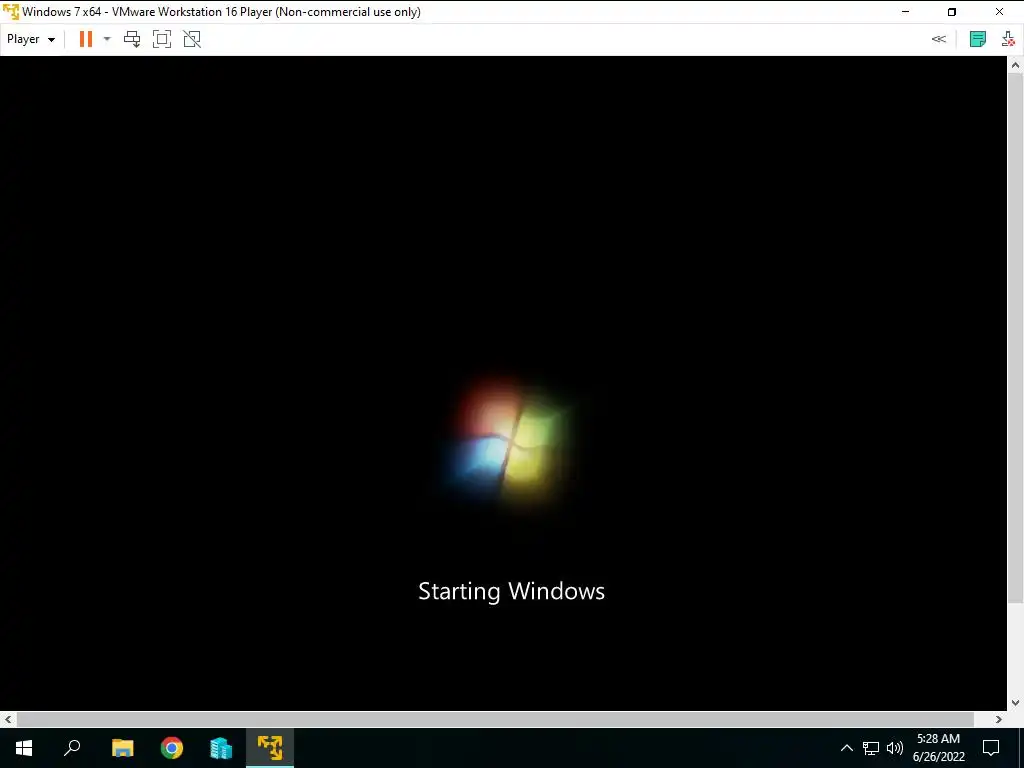Open the Player menu
Viewport: 1024px width, 768px height.
click(x=31, y=39)
